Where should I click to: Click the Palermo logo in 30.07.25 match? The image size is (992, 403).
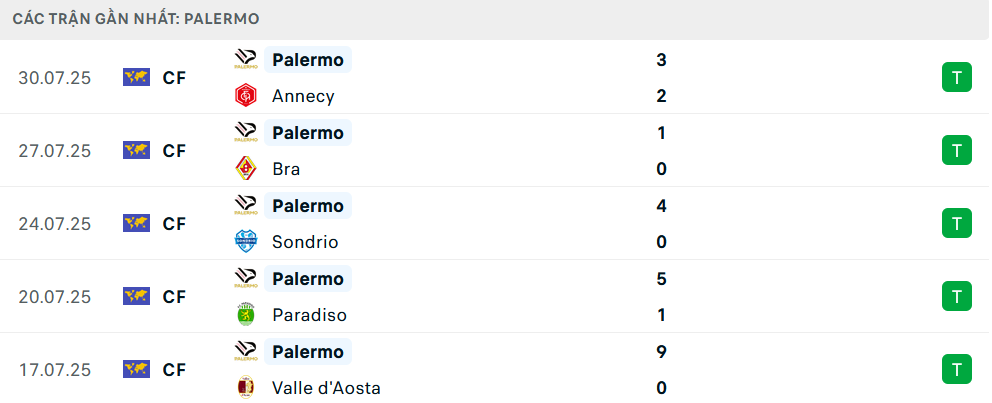(245, 60)
